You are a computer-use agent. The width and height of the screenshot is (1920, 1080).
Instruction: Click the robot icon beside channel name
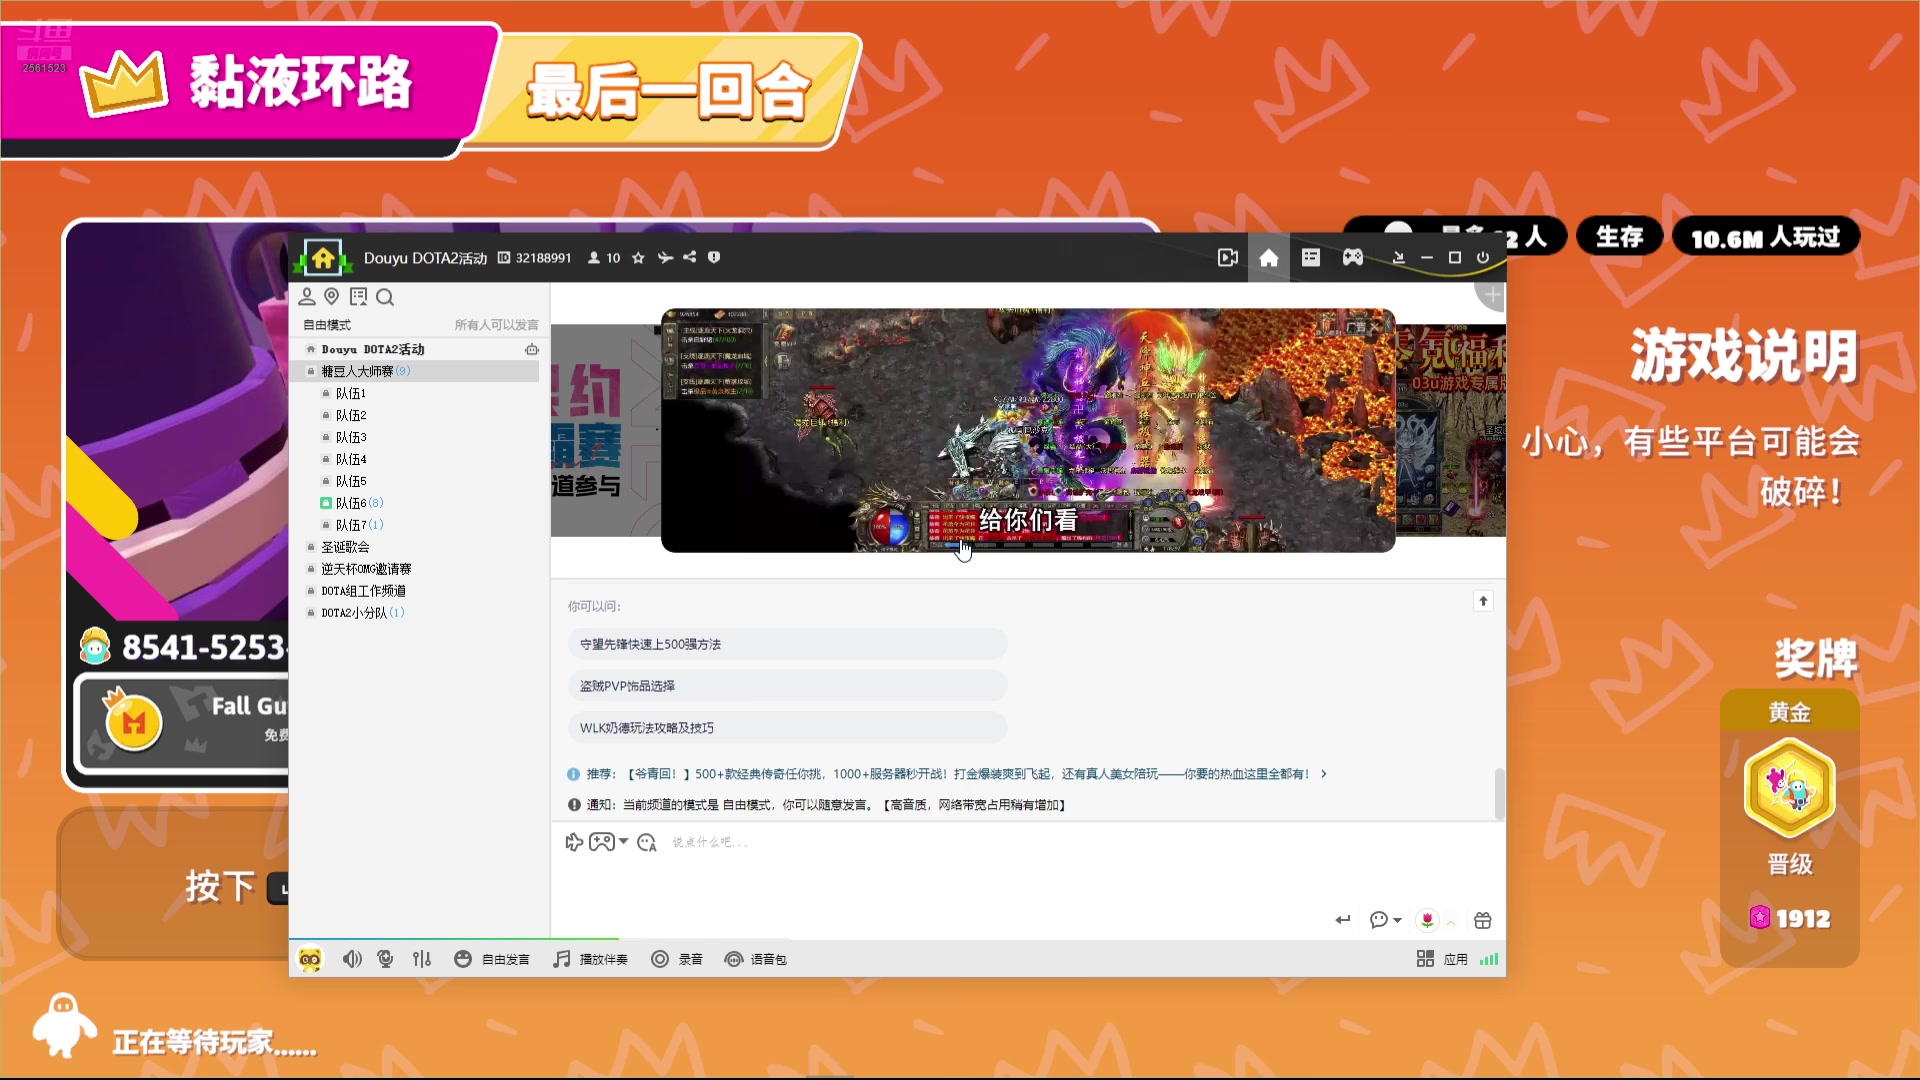(x=532, y=349)
